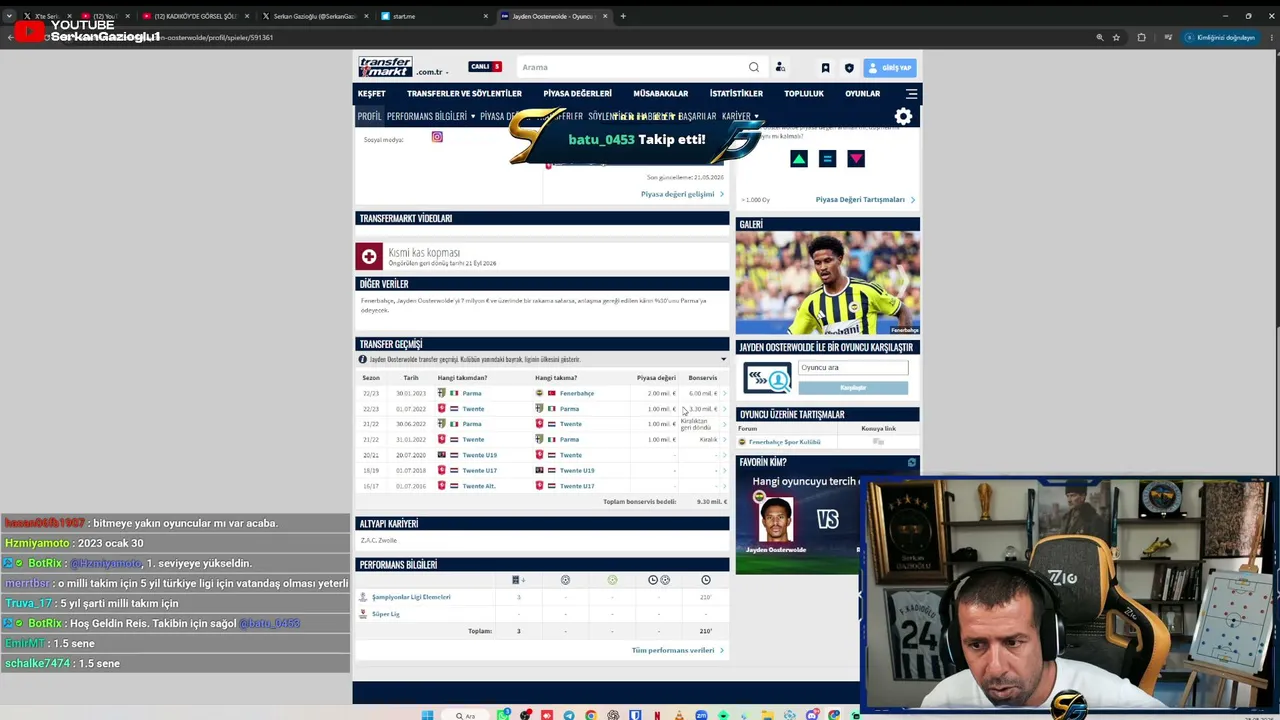The height and width of the screenshot is (720, 1280).
Task: Click the info icon in transfer history
Action: pos(363,359)
